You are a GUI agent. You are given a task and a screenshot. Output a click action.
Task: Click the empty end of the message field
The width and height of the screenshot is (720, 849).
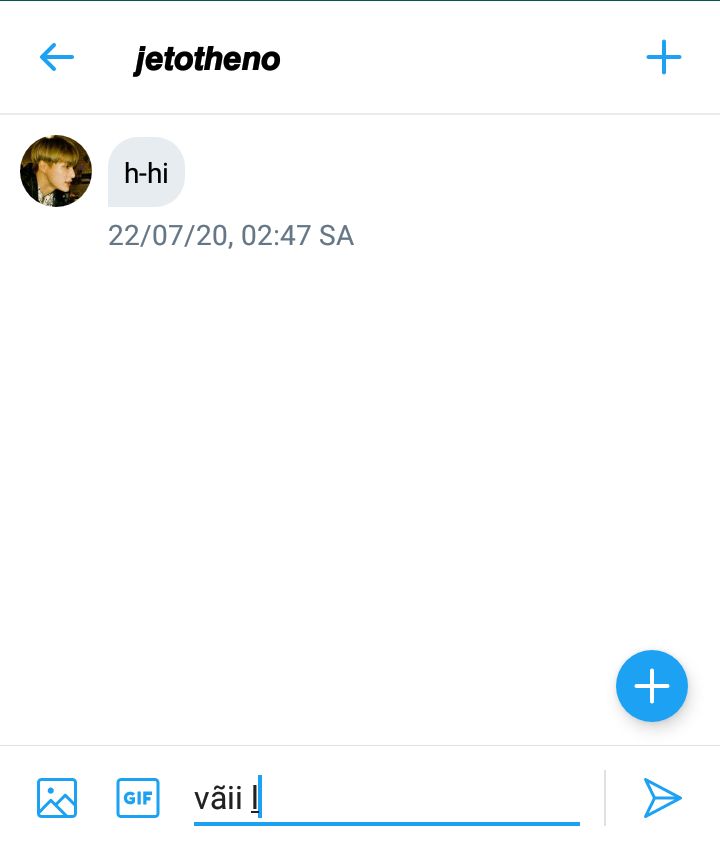point(422,799)
